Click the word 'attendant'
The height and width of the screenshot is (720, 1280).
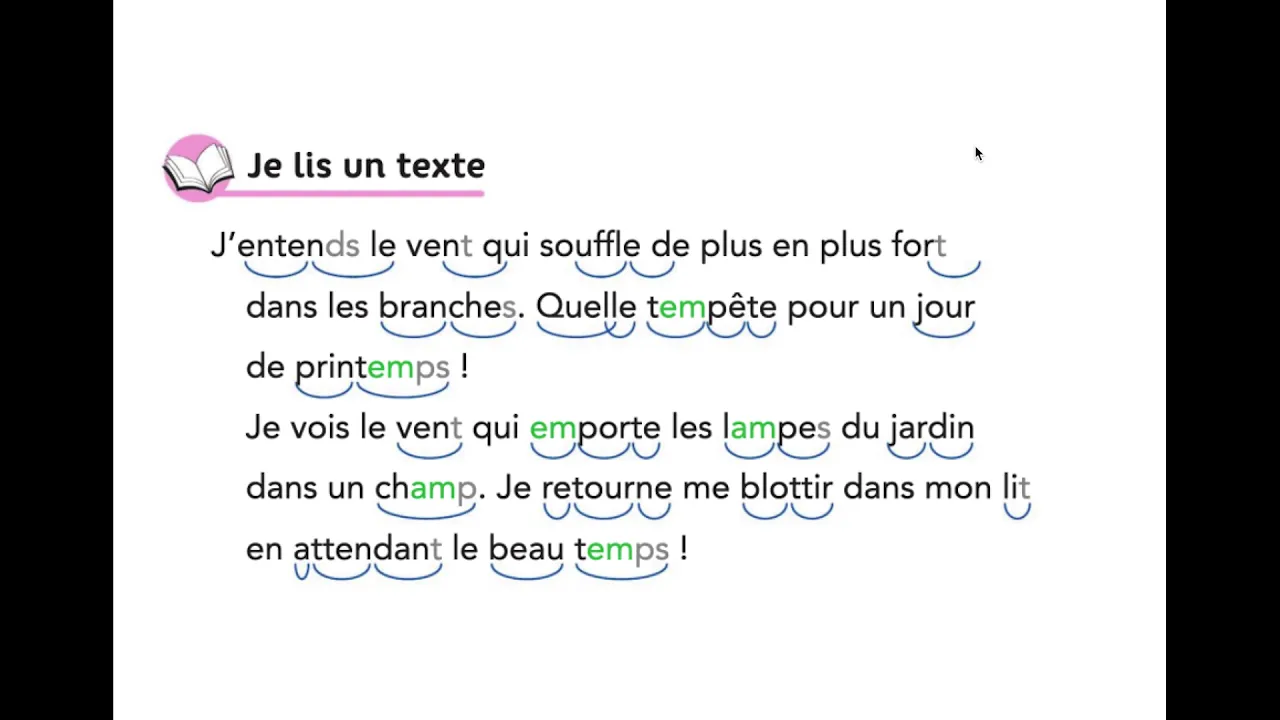coord(367,549)
